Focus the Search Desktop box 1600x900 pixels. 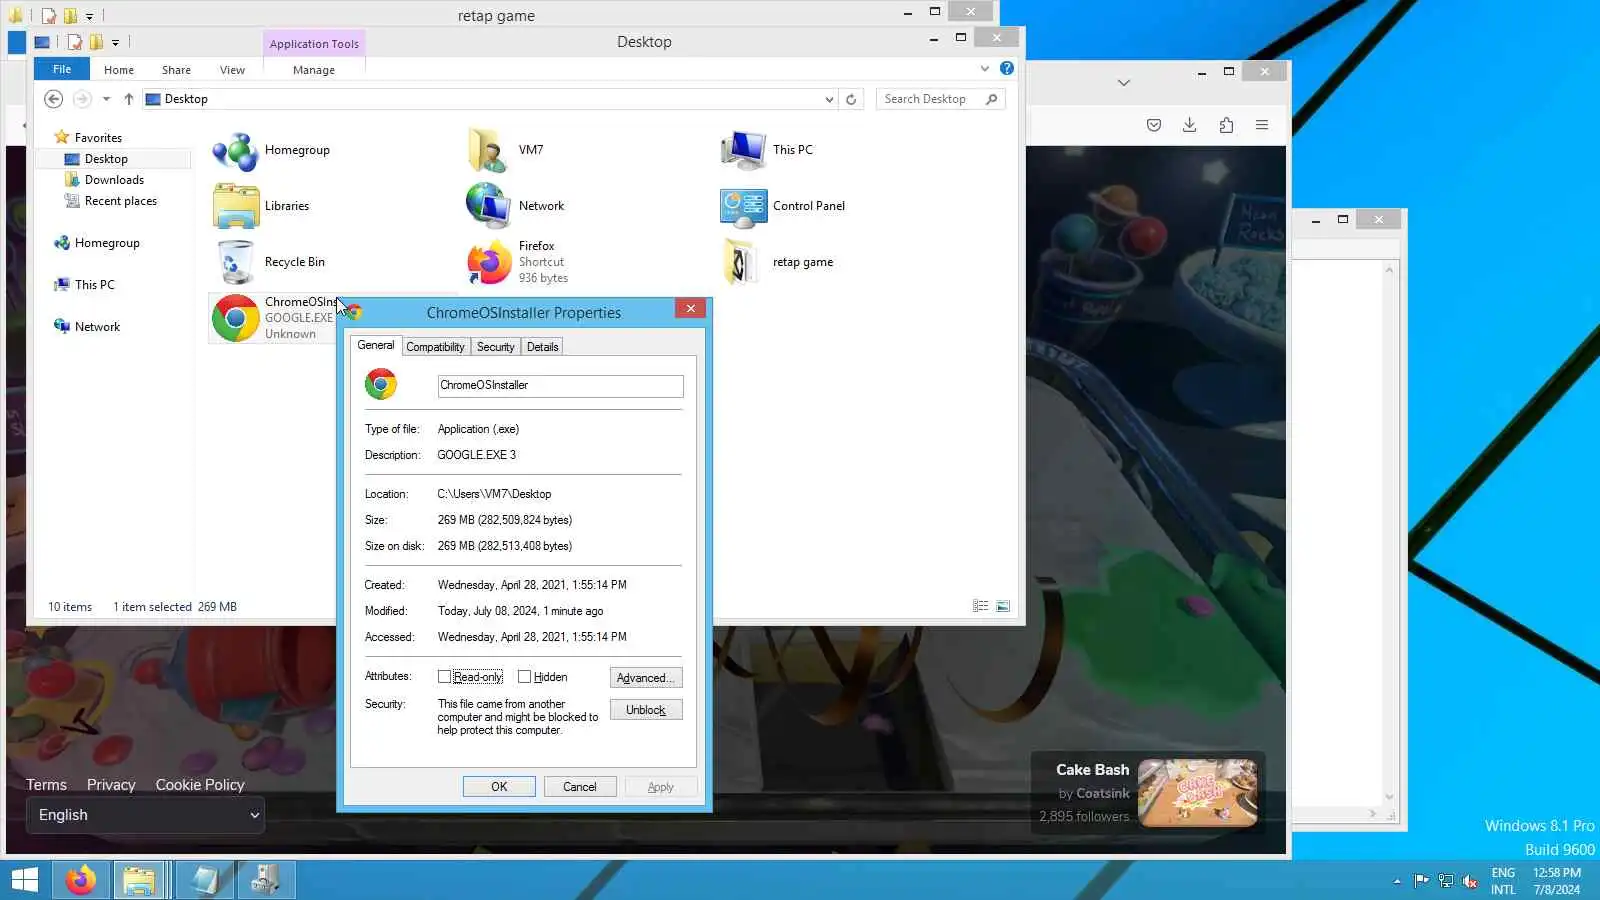(x=940, y=99)
